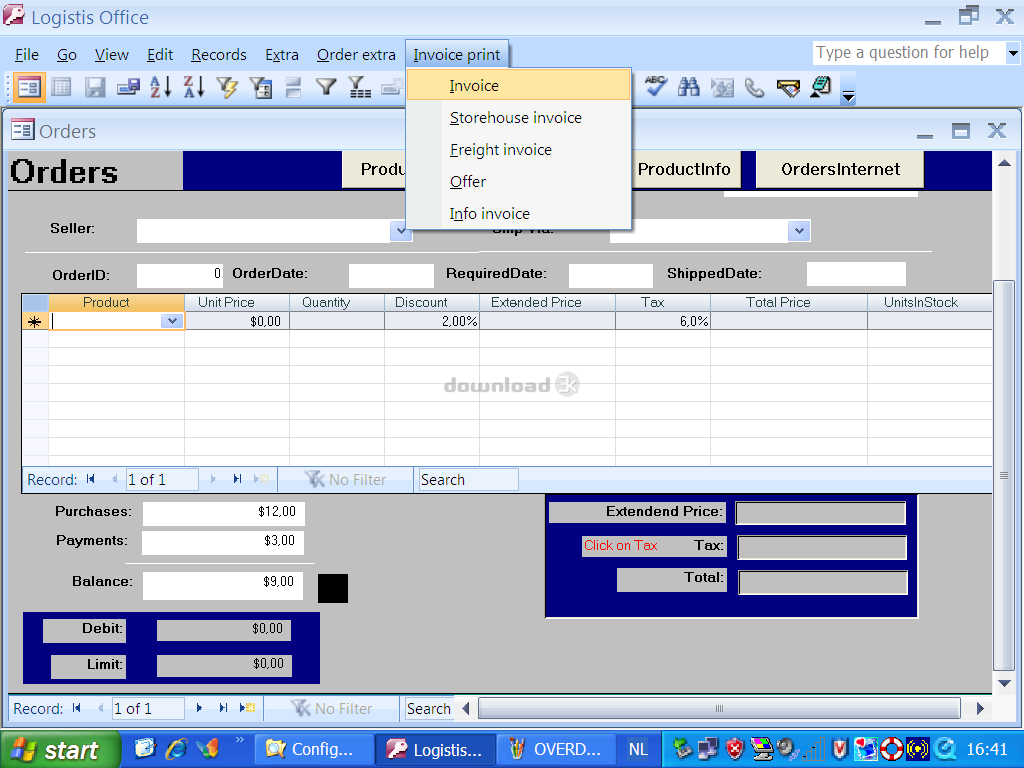Open the Order extra menu
The image size is (1024, 768).
(357, 55)
